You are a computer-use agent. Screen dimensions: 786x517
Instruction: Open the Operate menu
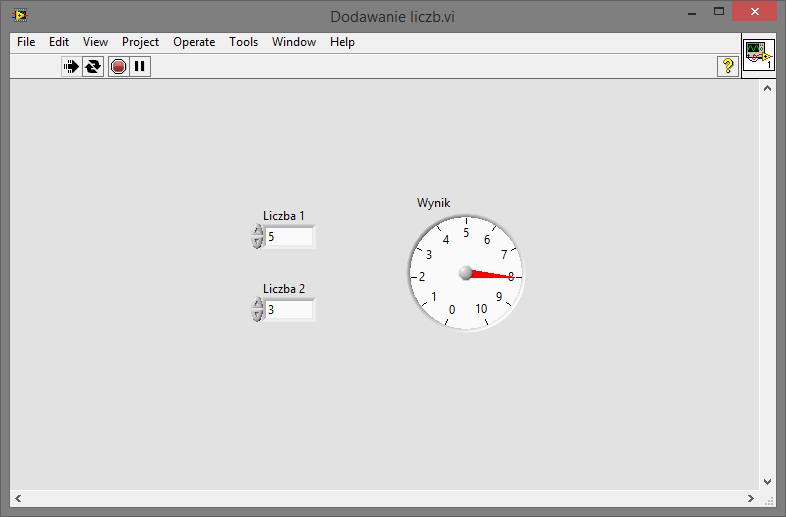pyautogui.click(x=194, y=42)
